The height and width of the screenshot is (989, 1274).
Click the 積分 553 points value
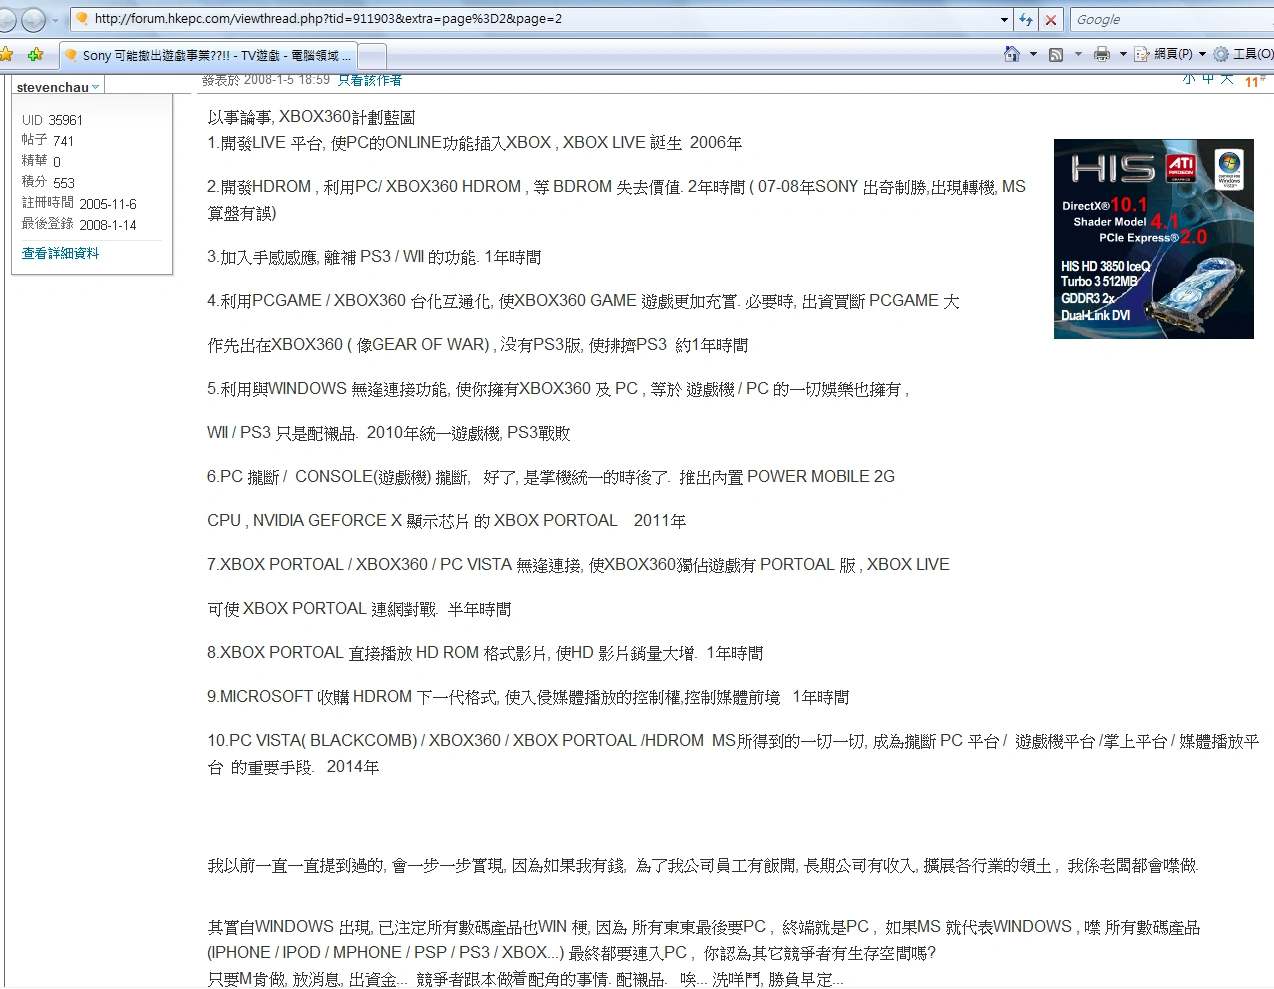tap(48, 183)
